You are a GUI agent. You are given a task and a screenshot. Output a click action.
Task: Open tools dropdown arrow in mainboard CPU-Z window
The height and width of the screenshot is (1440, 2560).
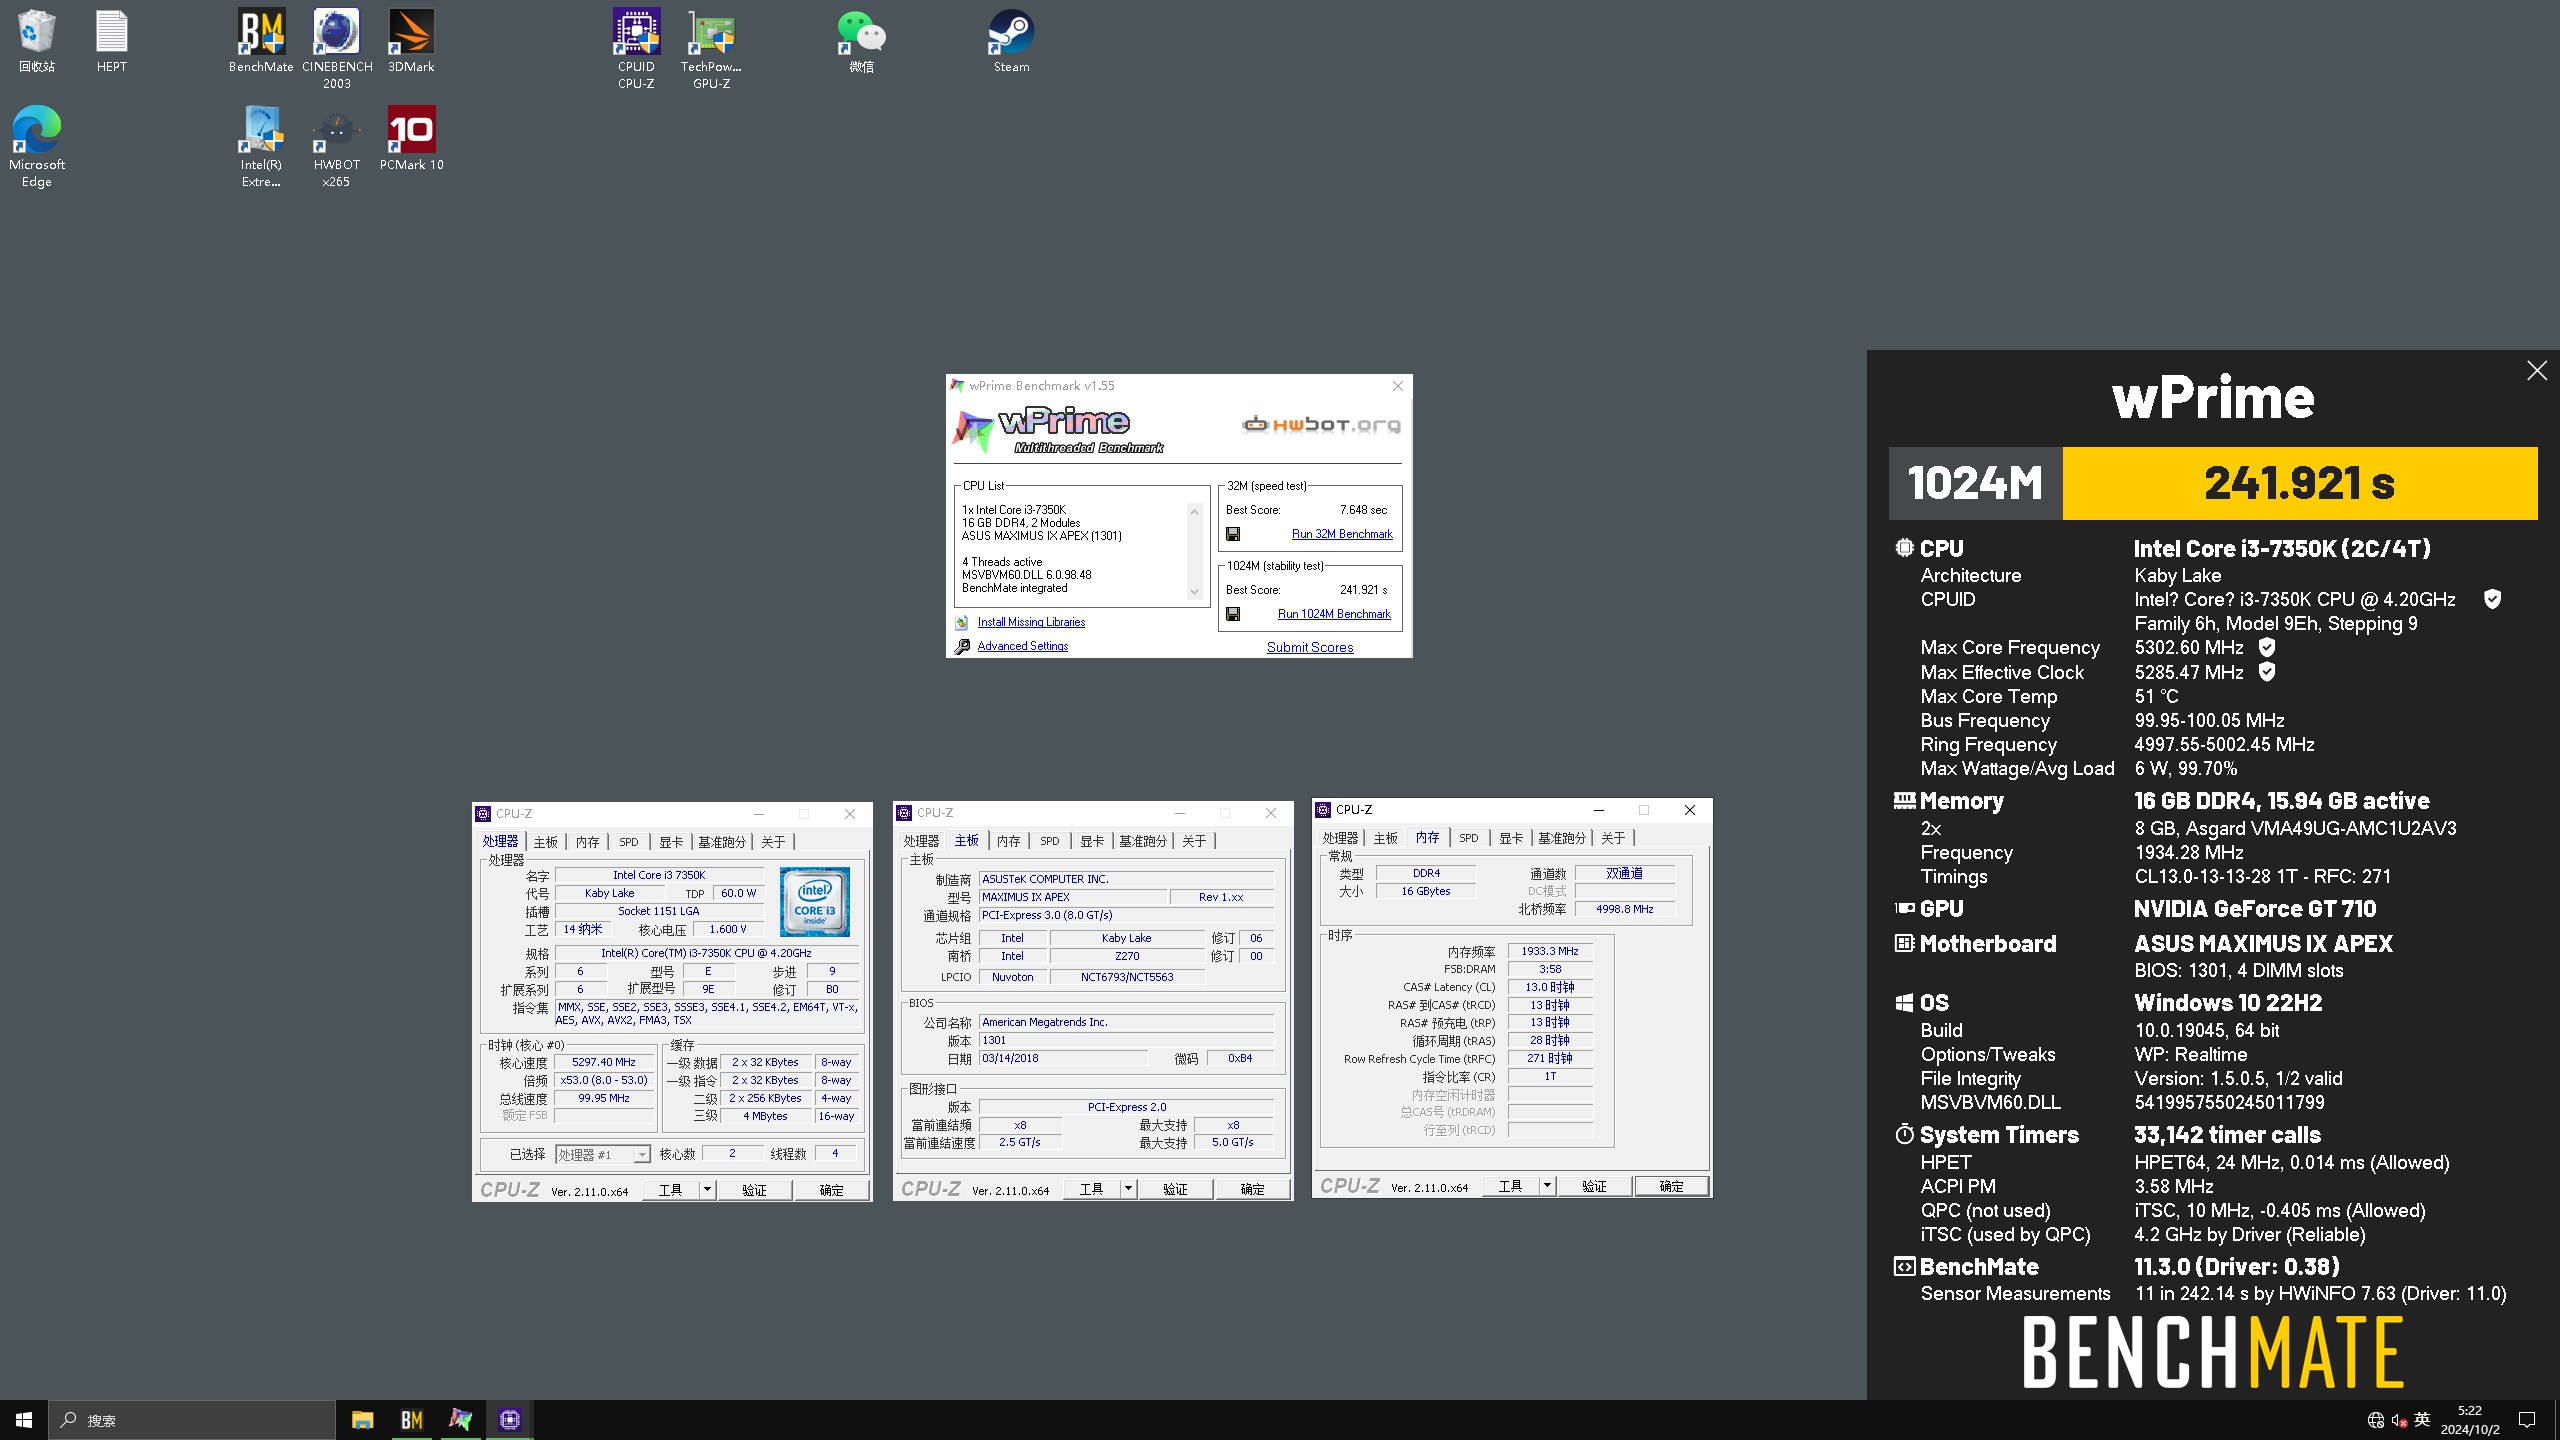(x=1128, y=1188)
